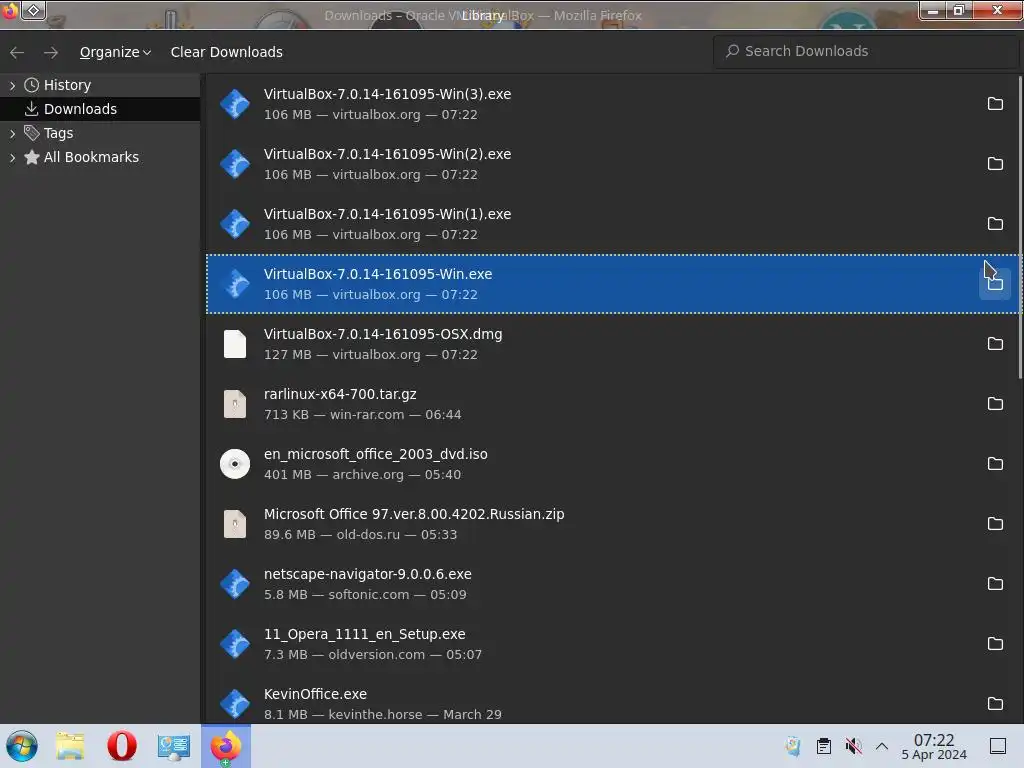Click the VirtualBox OSX.dmg file icon
This screenshot has width=1024, height=768.
pyautogui.click(x=234, y=344)
